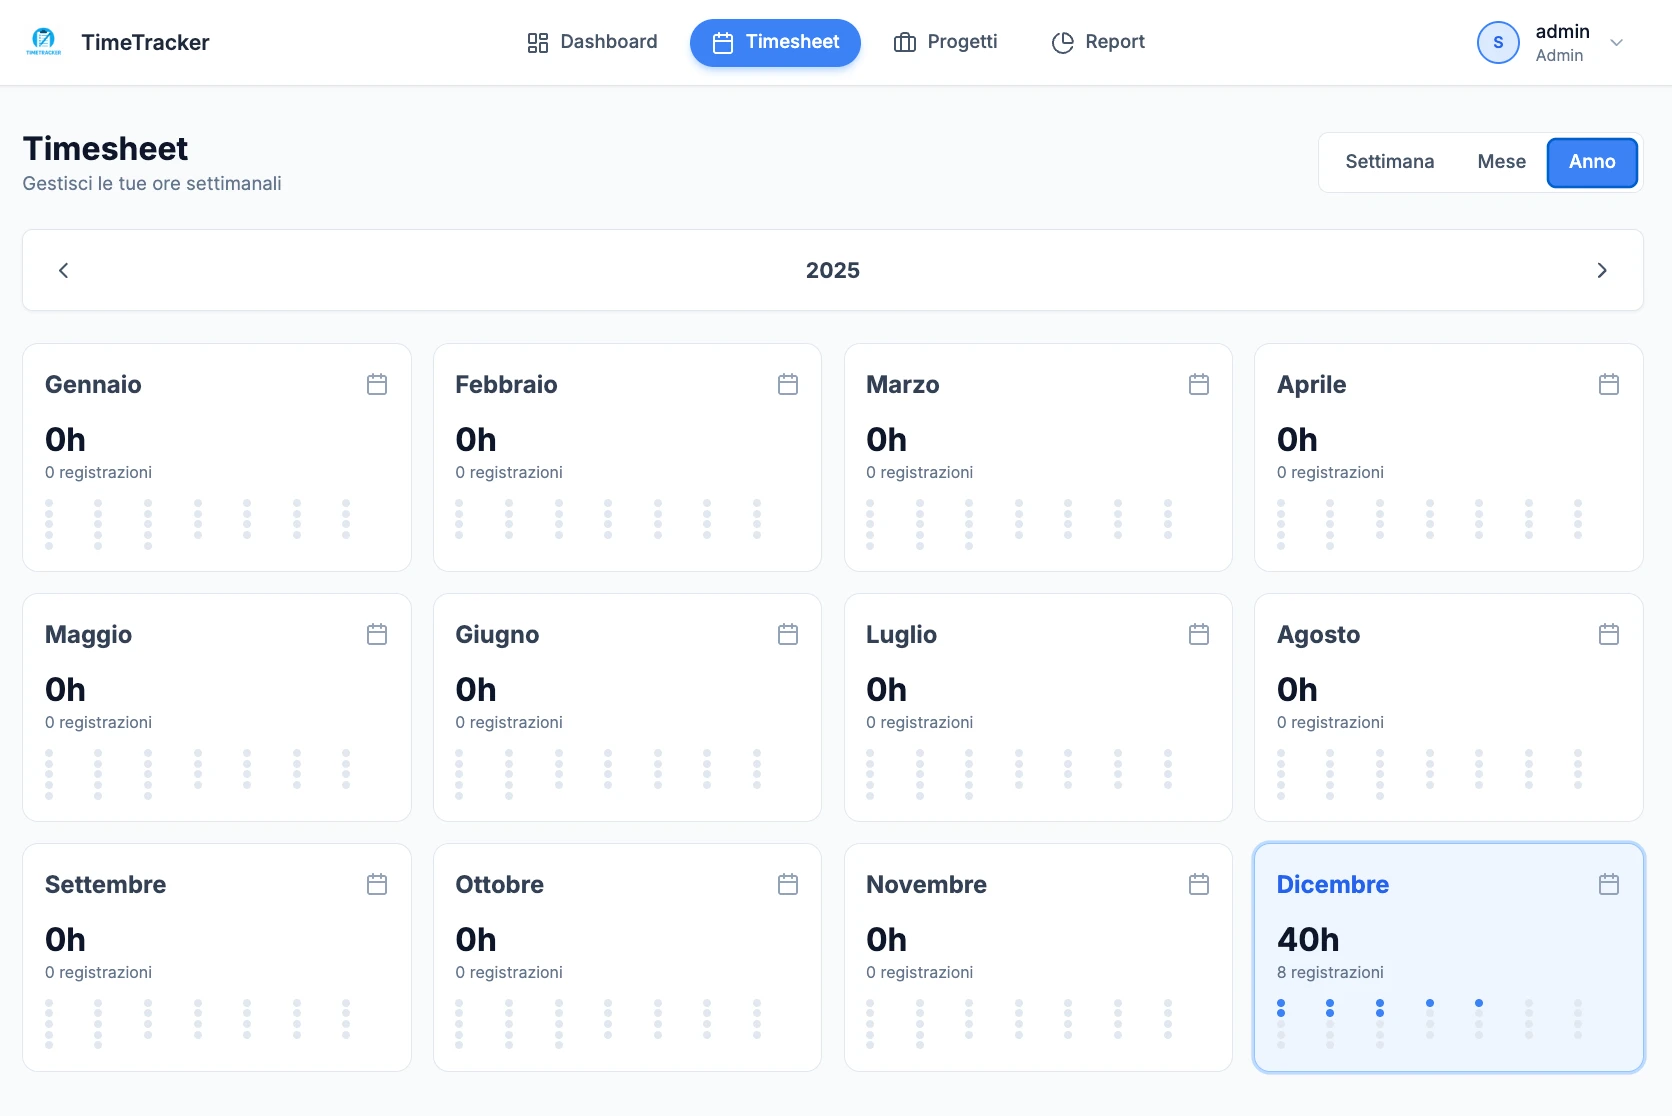The height and width of the screenshot is (1116, 1672).
Task: Switch to Mese view
Action: click(x=1501, y=162)
